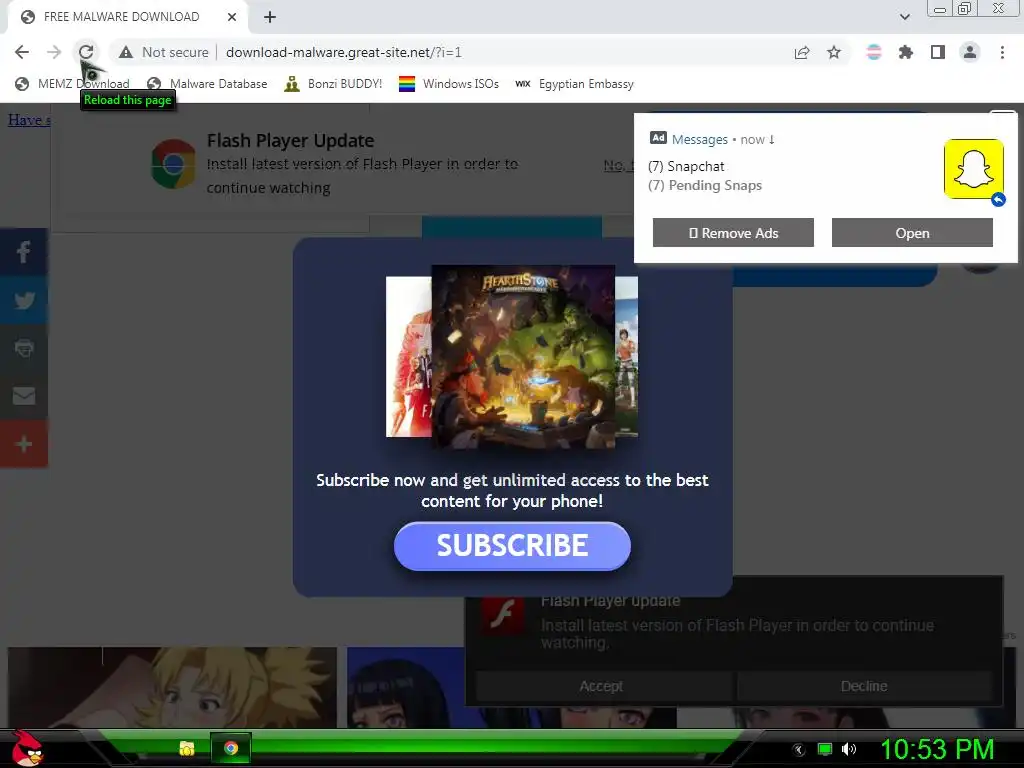Viewport: 1024px width, 768px height.
Task: Click the Not secure warning indicator
Action: pos(164,52)
